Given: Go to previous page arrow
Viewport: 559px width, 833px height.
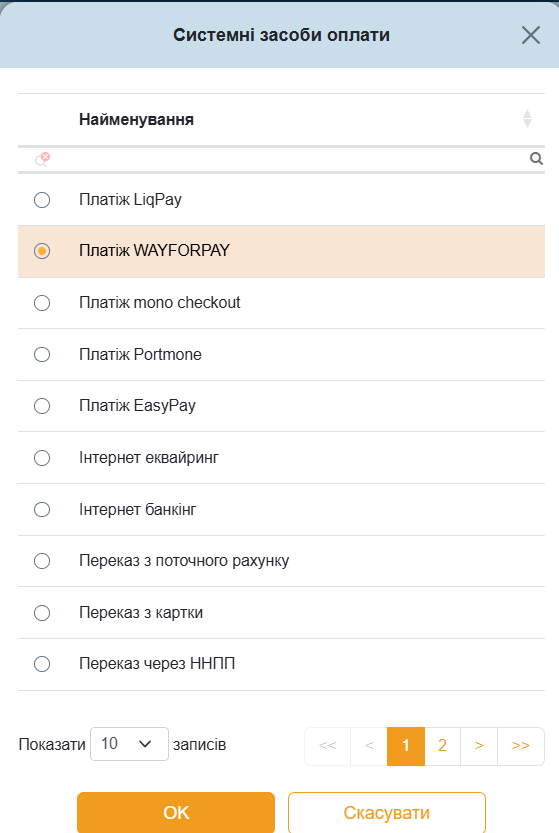Looking at the screenshot, I should 369,746.
